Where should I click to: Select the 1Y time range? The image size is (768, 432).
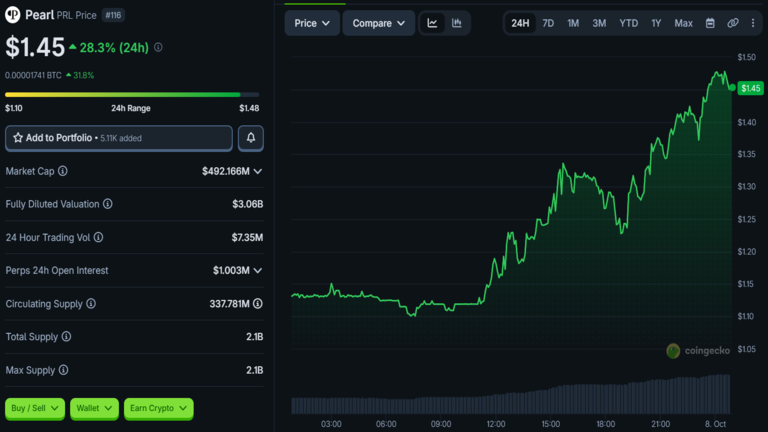click(x=656, y=23)
